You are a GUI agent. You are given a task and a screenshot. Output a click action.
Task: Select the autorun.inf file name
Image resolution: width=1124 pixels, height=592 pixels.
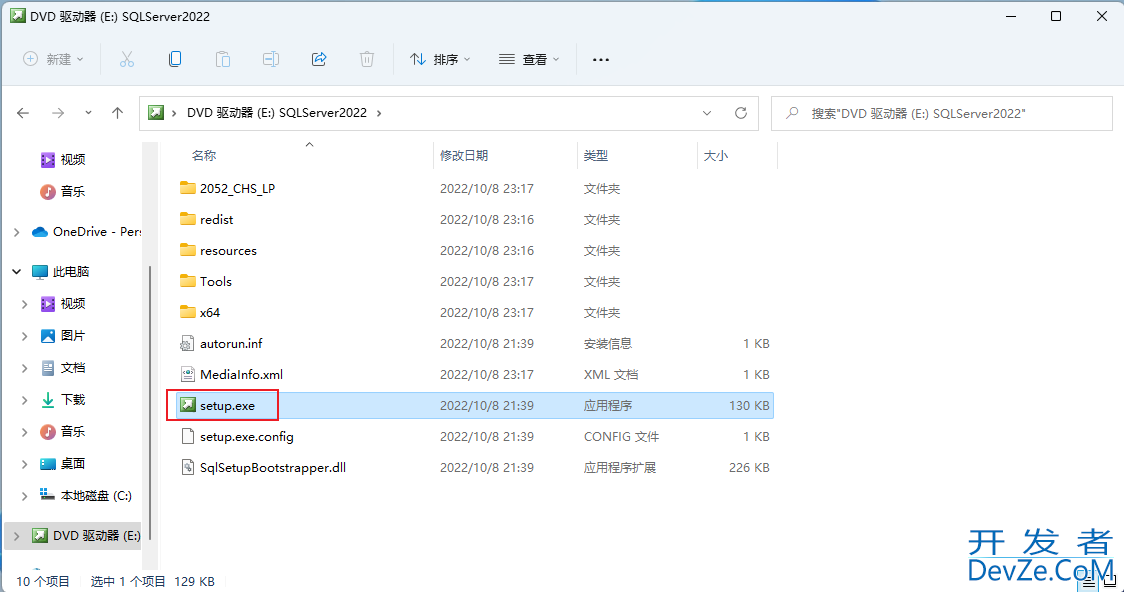(231, 343)
